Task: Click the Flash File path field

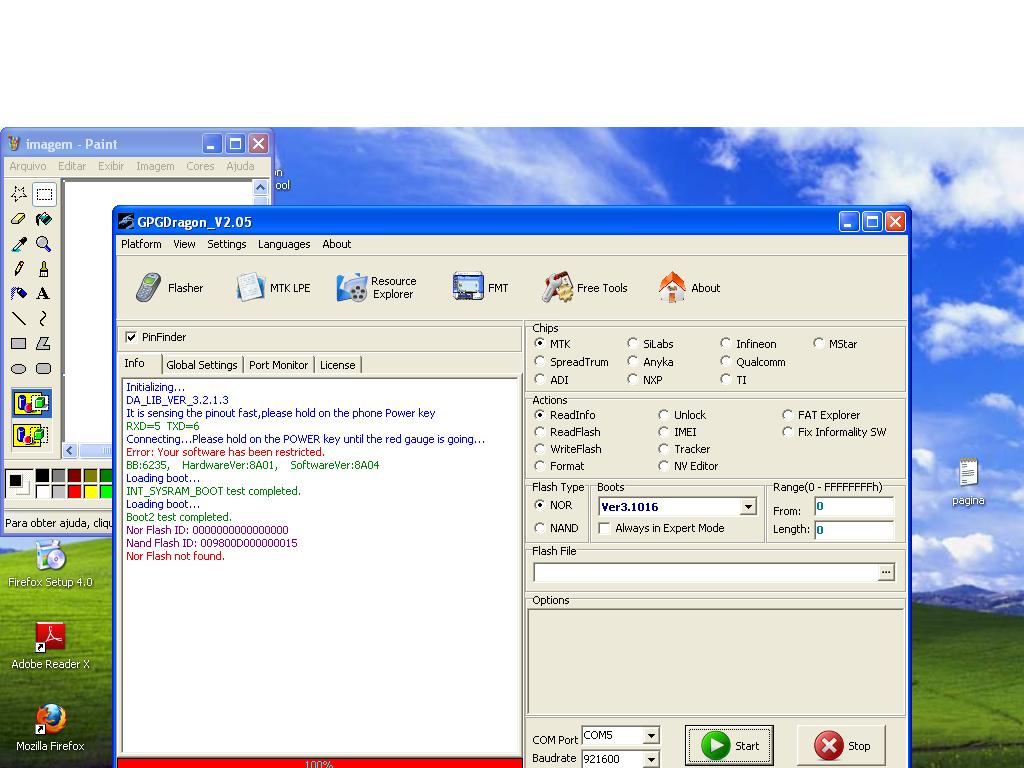Action: tap(705, 572)
